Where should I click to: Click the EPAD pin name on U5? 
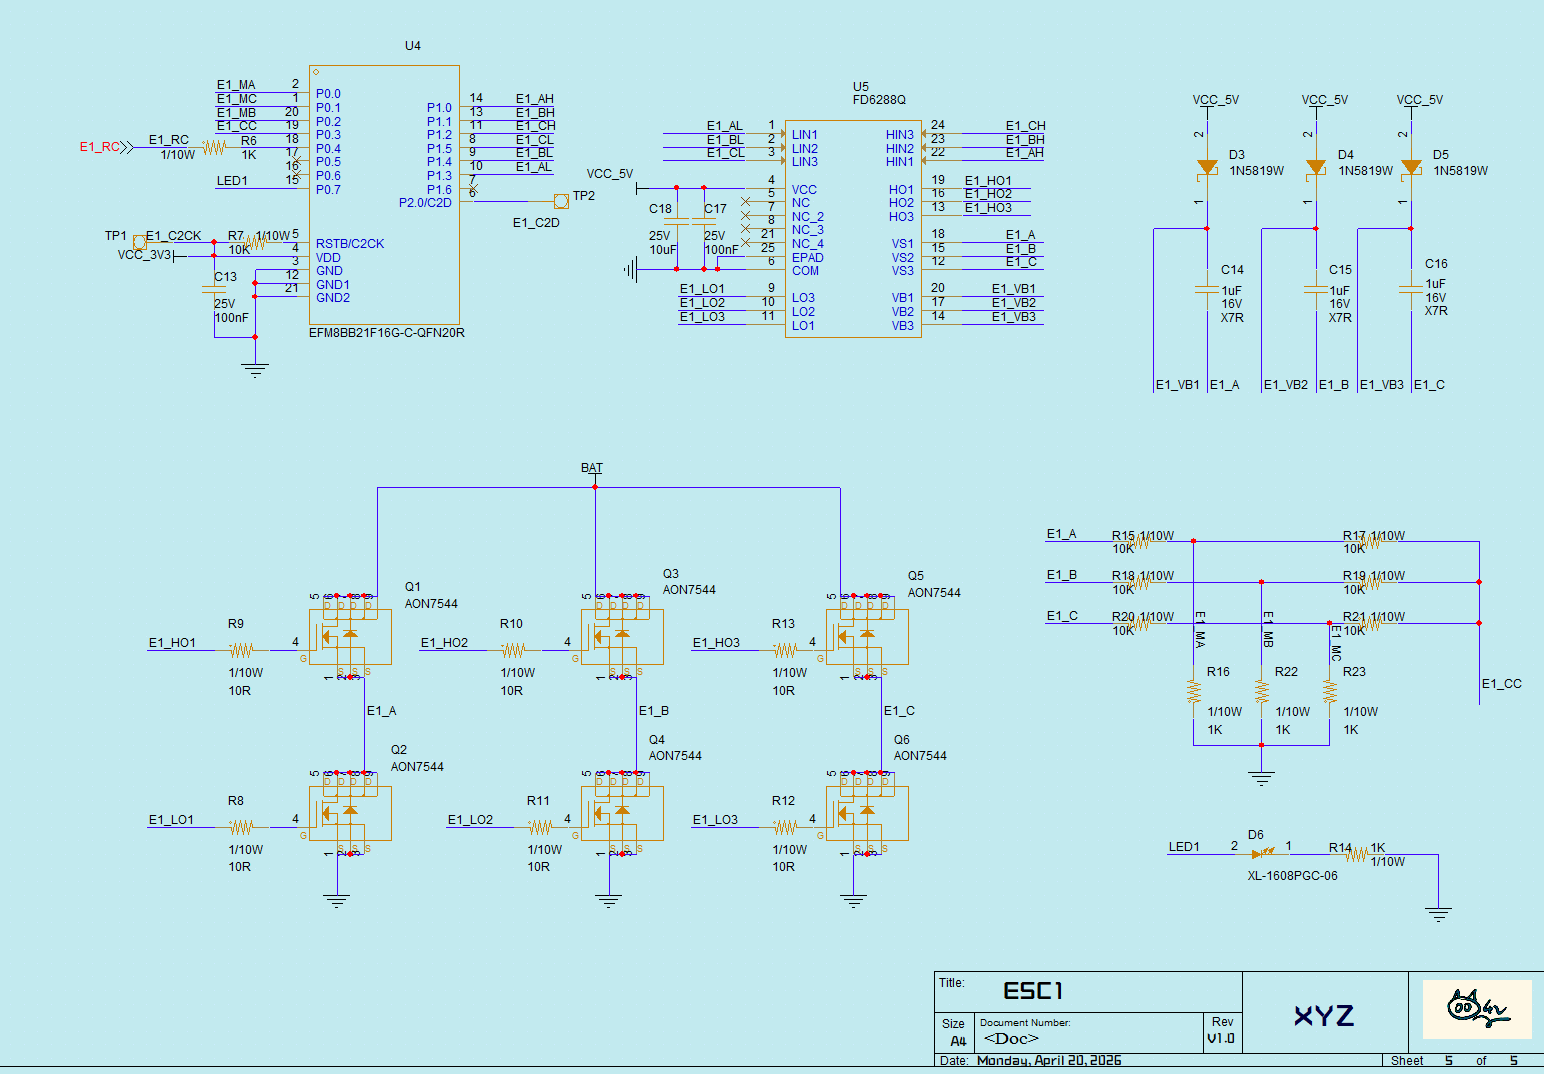pyautogui.click(x=807, y=258)
